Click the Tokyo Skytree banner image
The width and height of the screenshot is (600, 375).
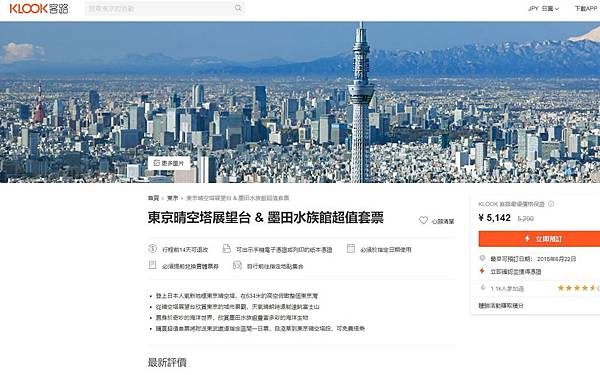300,102
